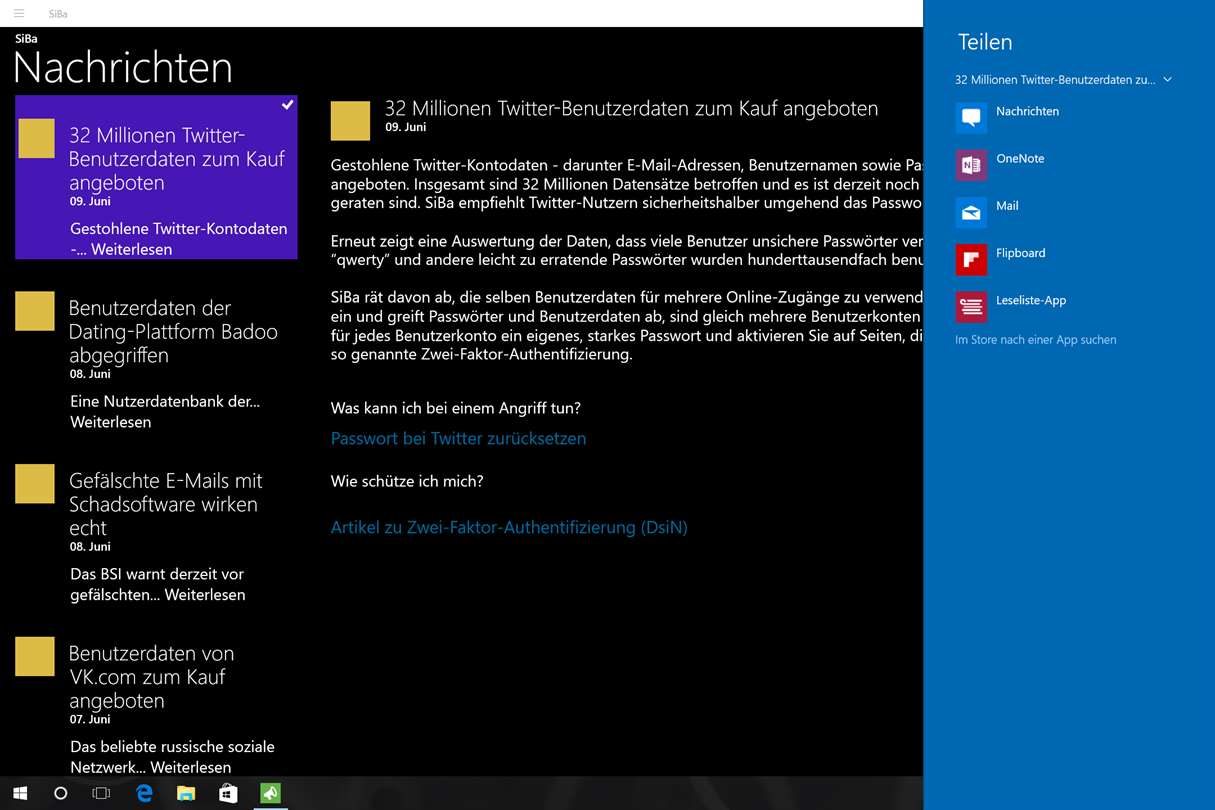Share via the Leseliste-App icon
This screenshot has width=1215, height=810.
[971, 306]
